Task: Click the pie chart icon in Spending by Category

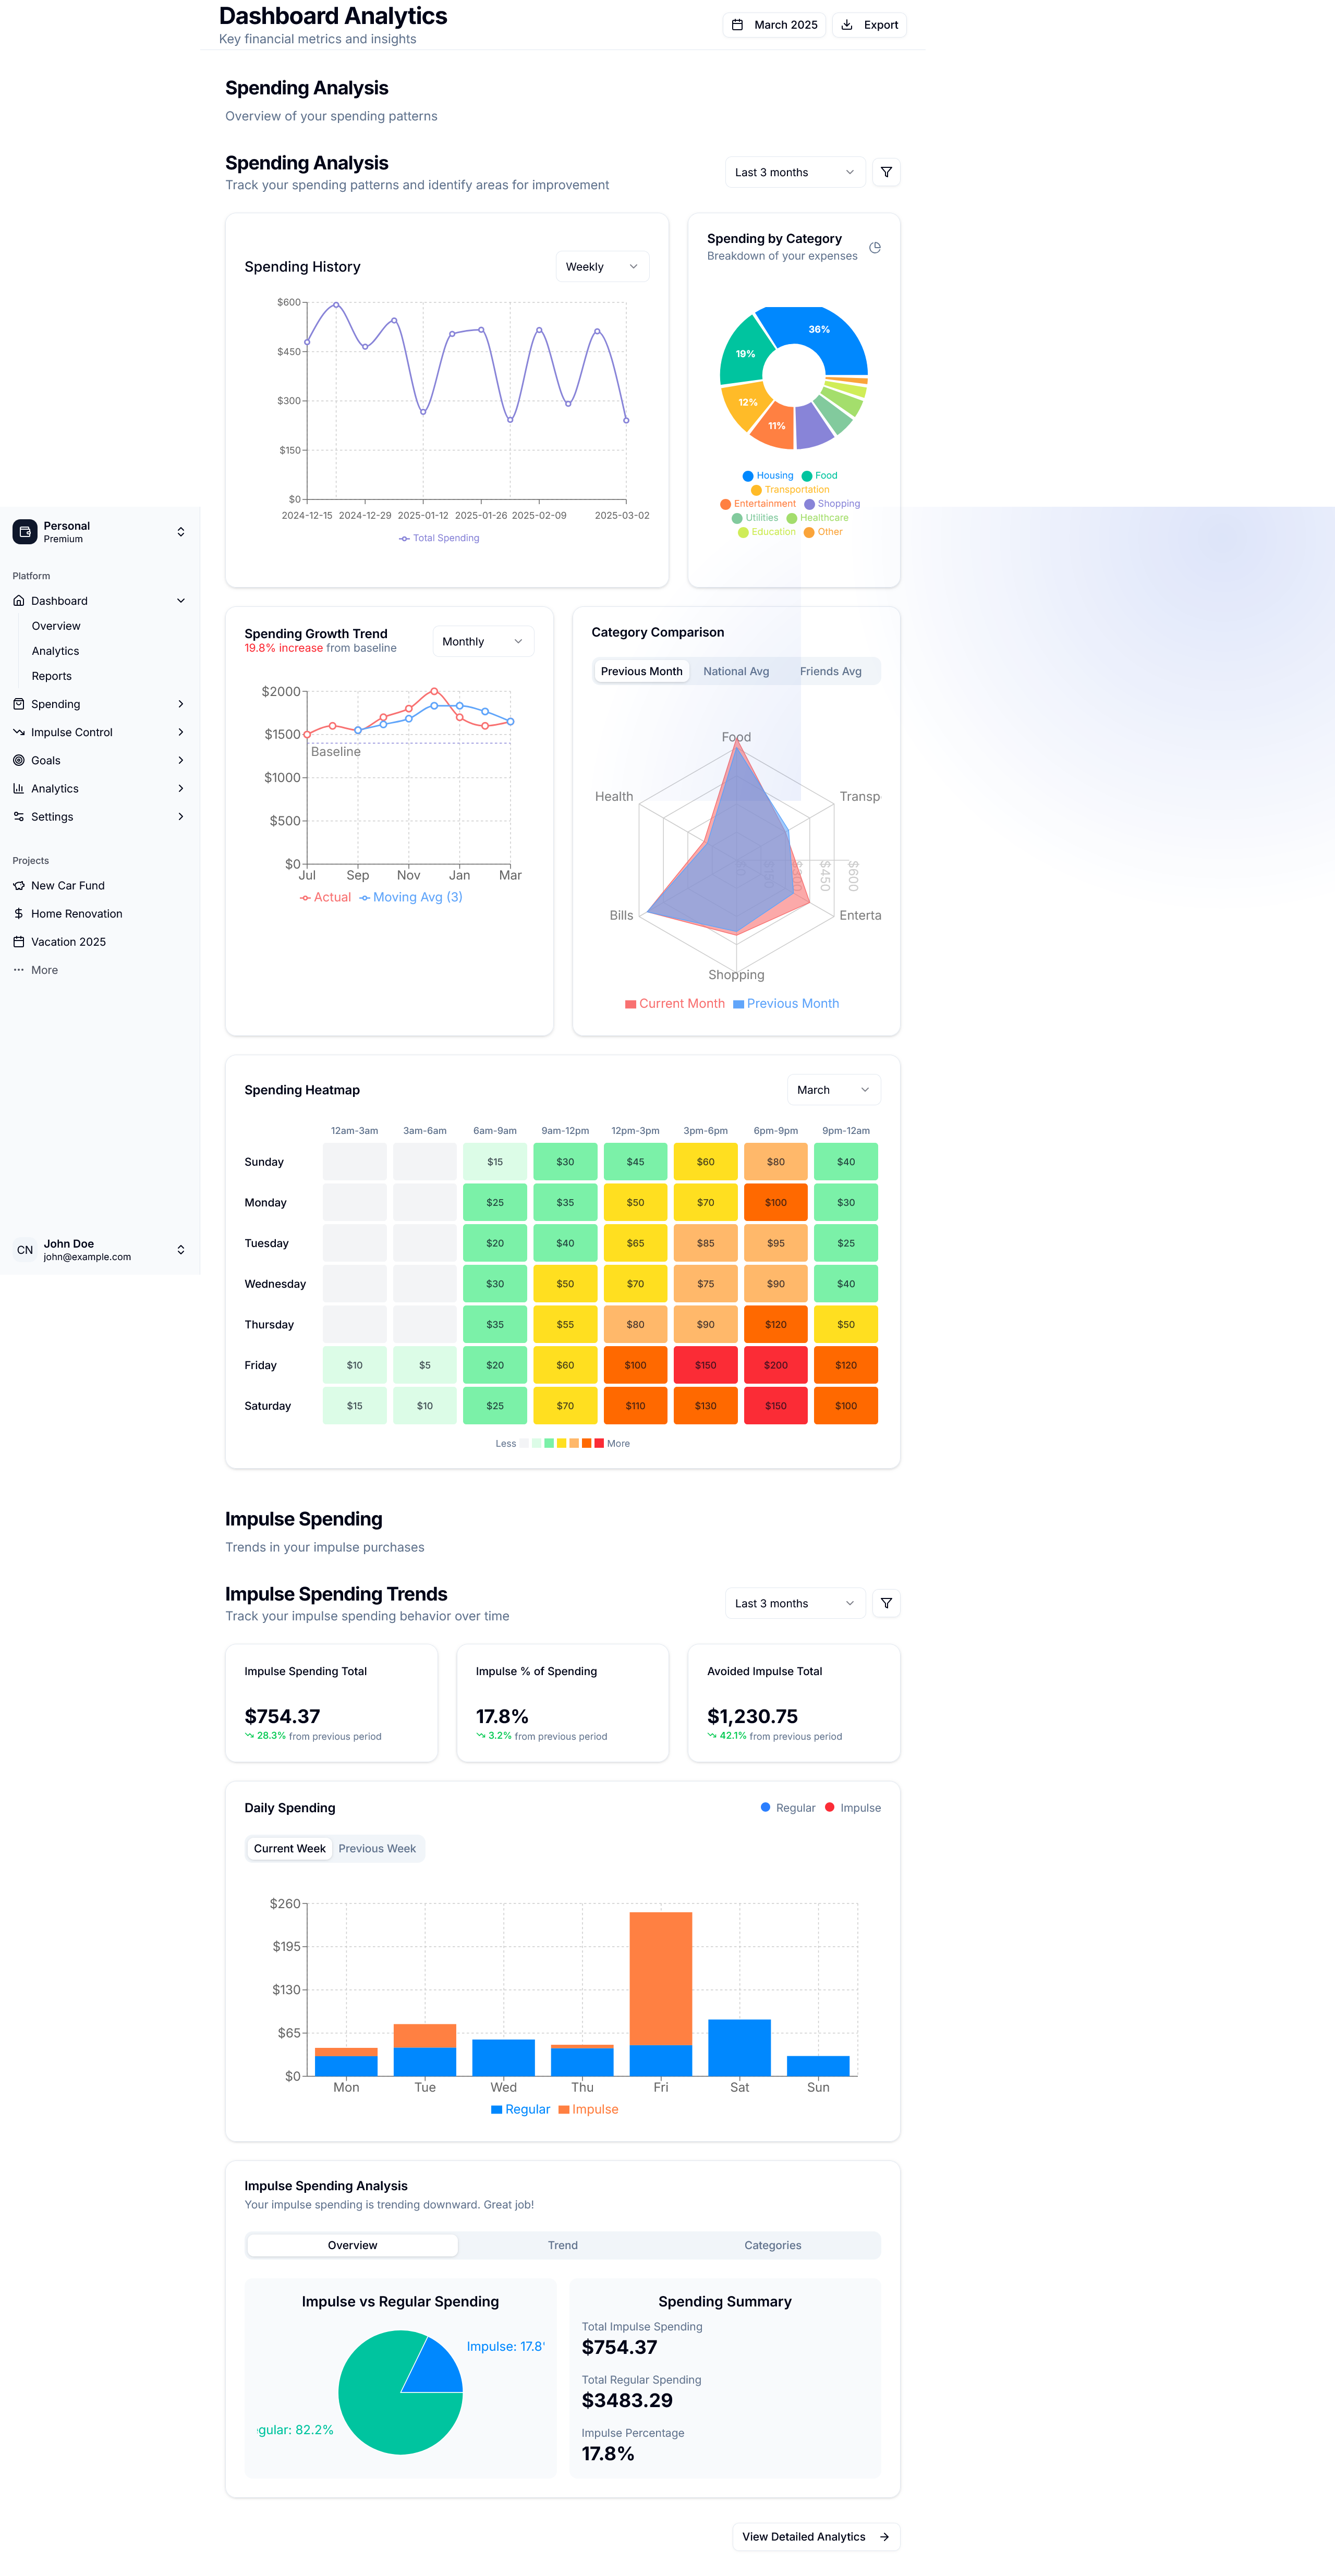Action: (875, 247)
